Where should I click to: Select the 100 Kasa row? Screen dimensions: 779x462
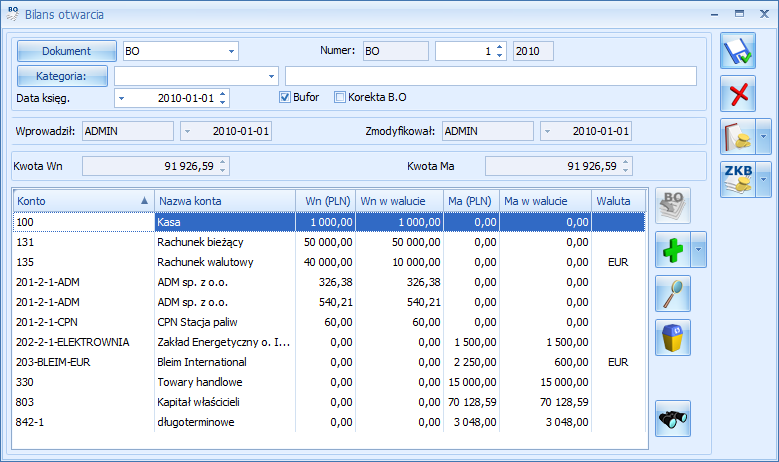(x=329, y=222)
